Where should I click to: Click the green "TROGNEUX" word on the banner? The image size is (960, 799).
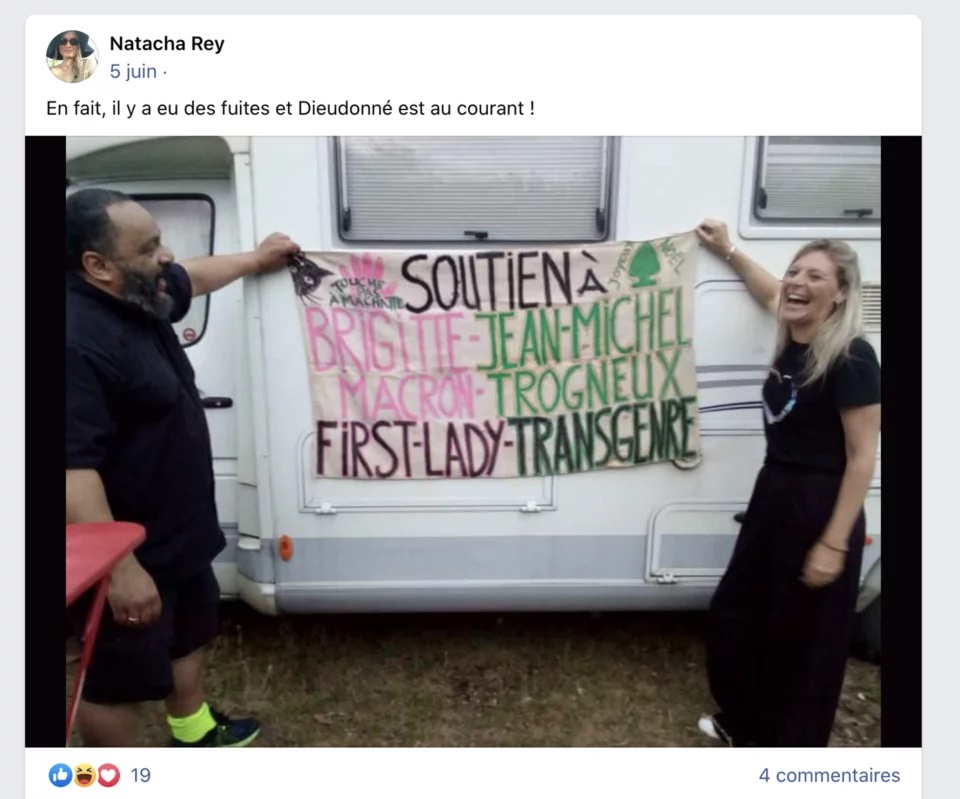pos(587,383)
